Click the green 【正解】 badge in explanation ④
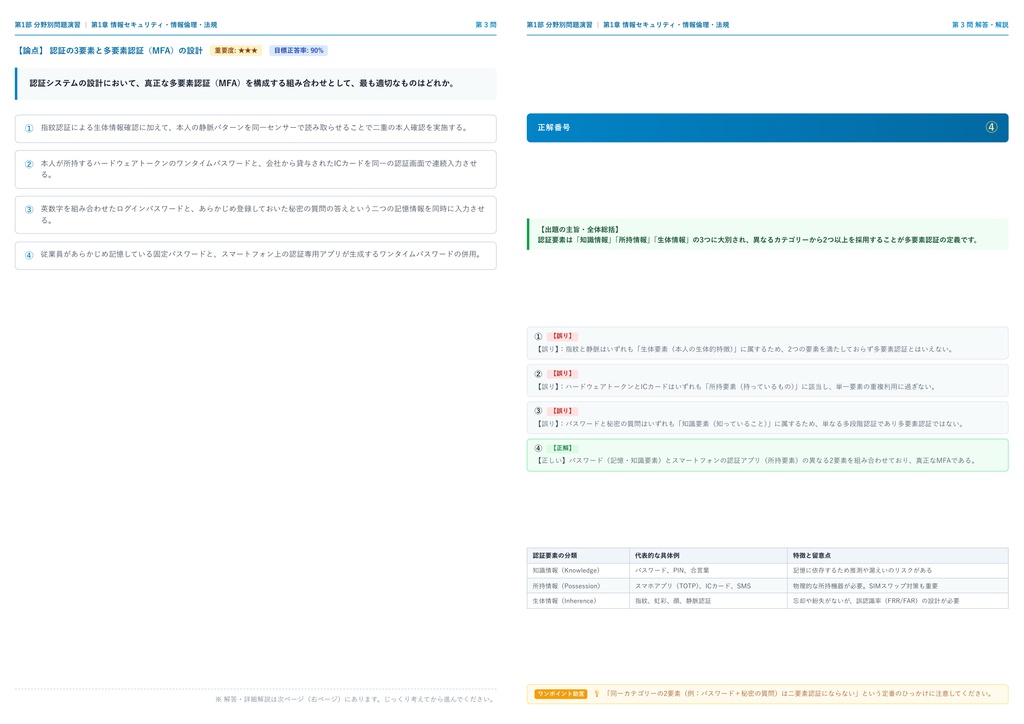The width and height of the screenshot is (1024, 724). 562,448
